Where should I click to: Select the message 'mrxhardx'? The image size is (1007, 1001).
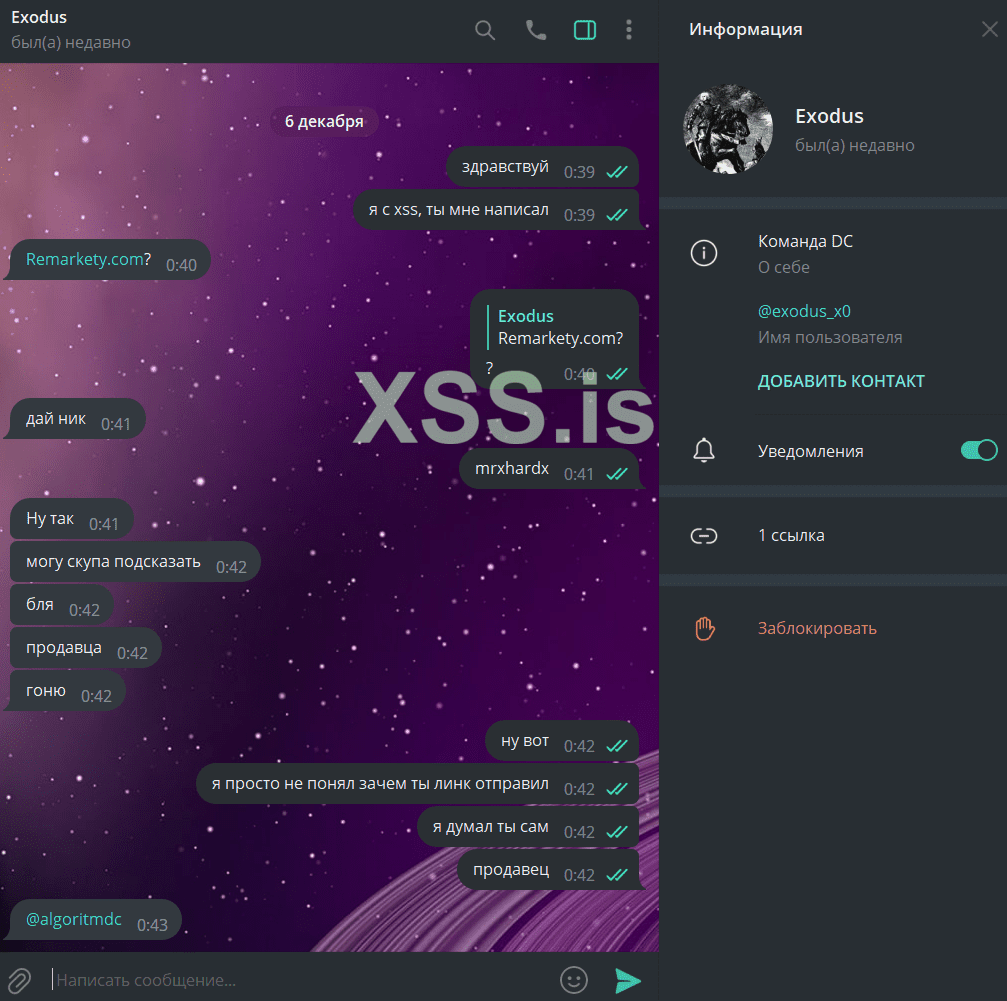tap(549, 469)
